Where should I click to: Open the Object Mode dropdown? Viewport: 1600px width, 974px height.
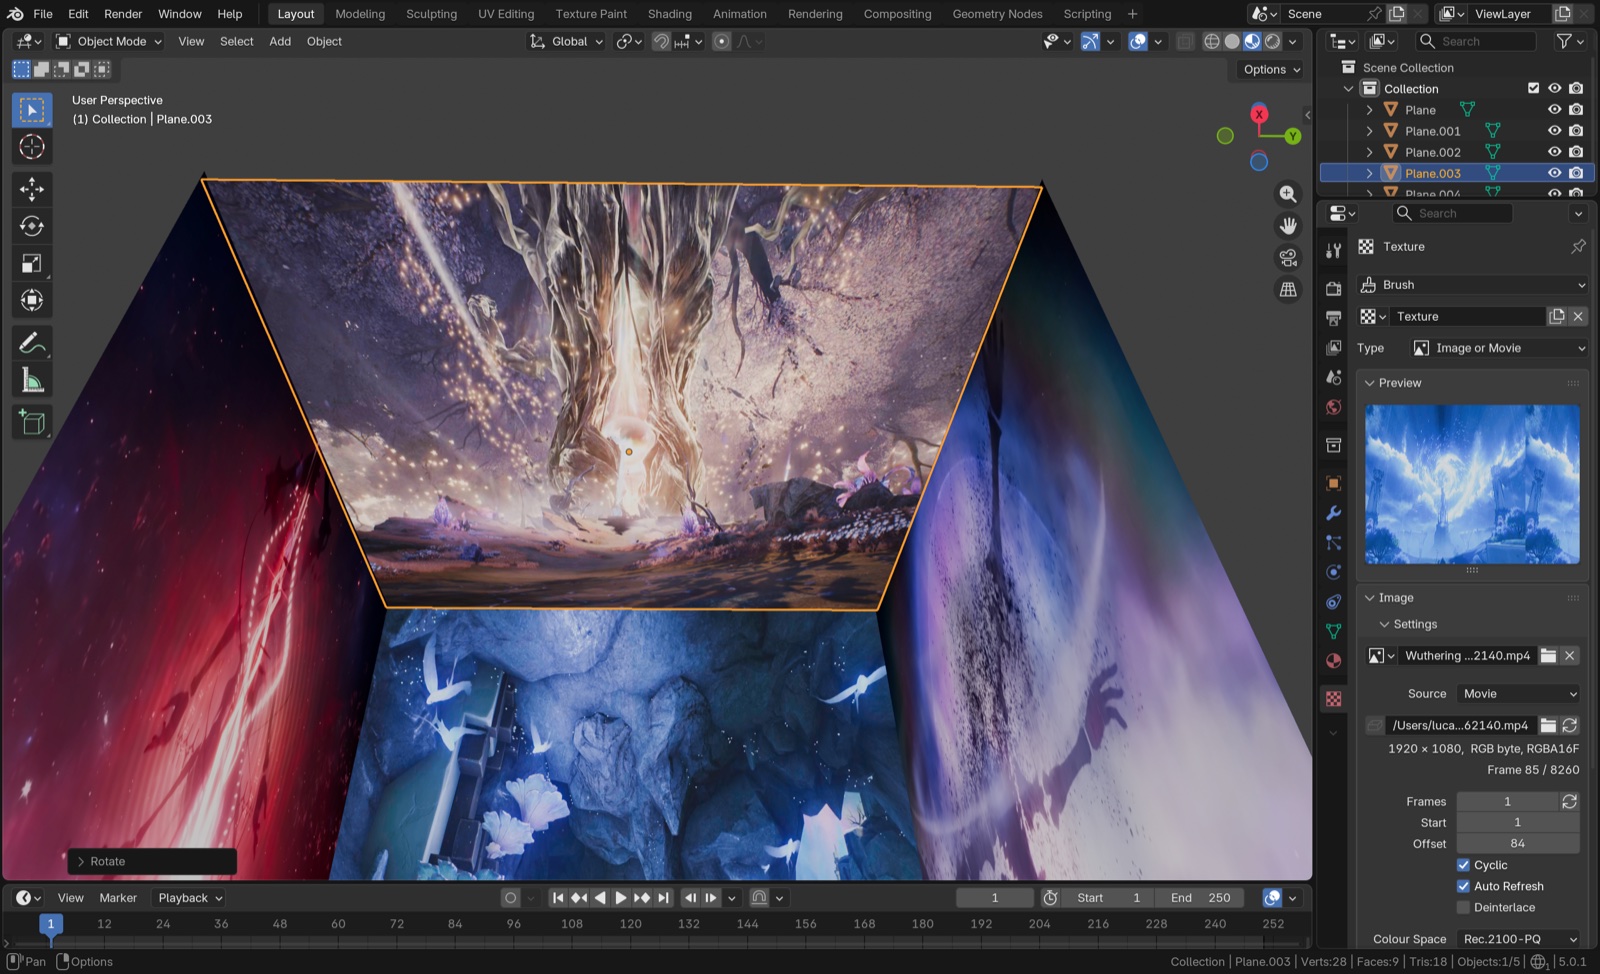108,41
